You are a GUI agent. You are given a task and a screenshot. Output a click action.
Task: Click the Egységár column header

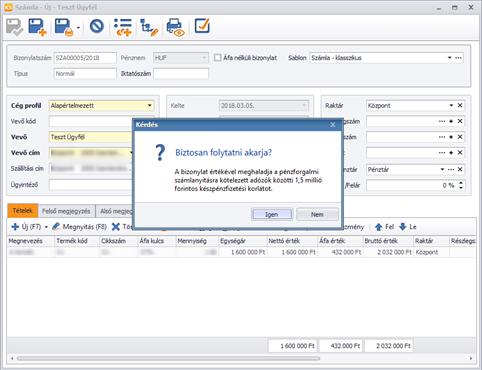[243, 241]
